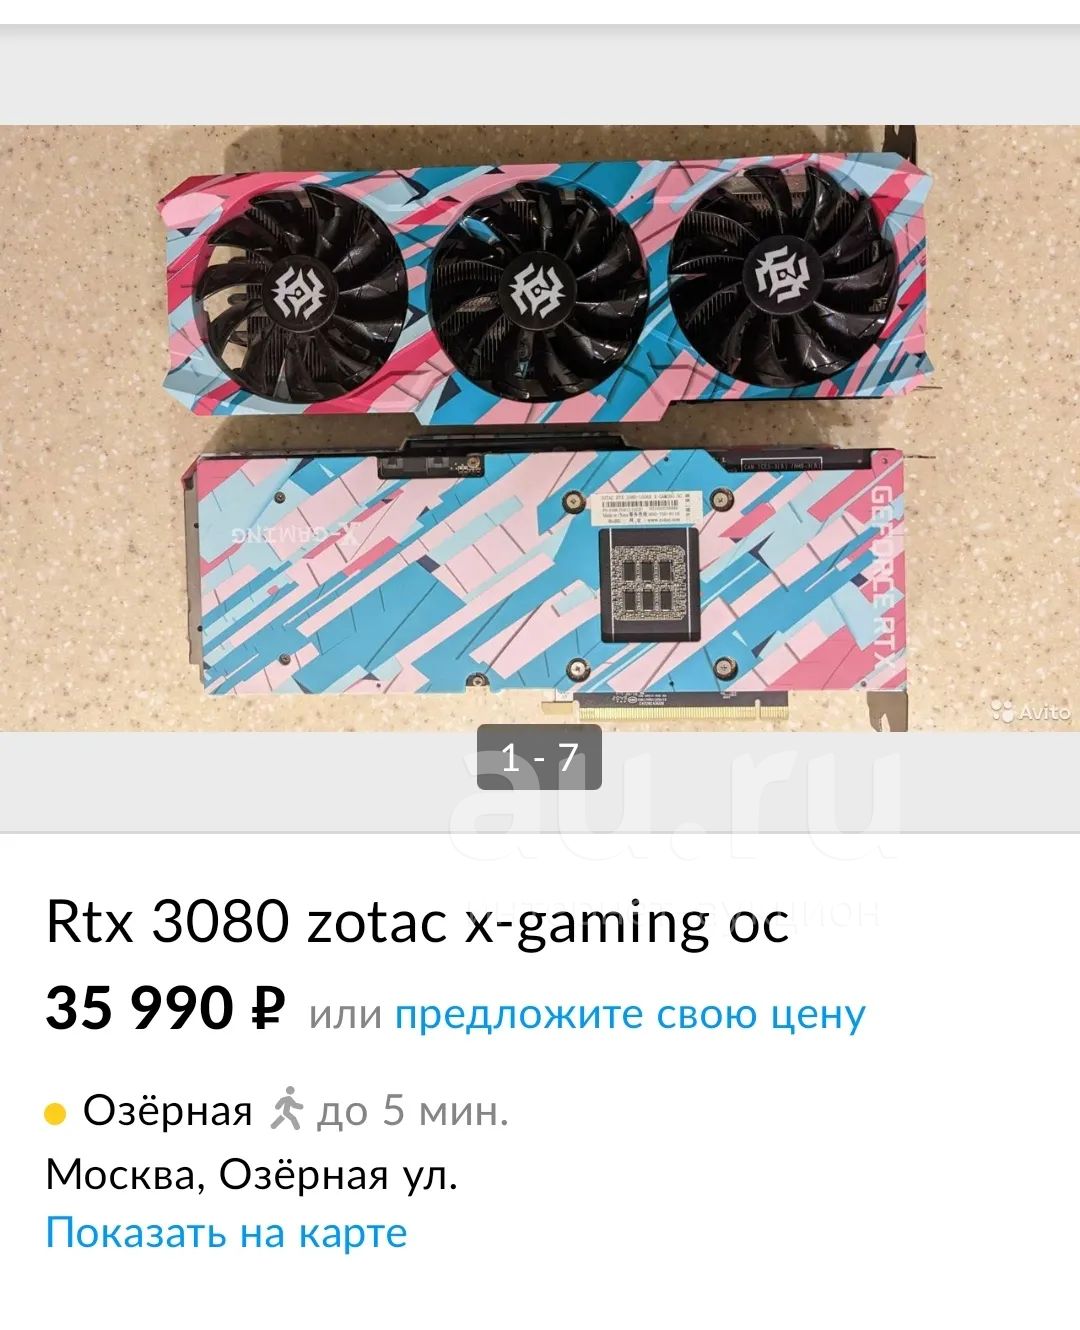Image resolution: width=1080 pixels, height=1330 pixels.
Task: Click the address Москва, Озёрная ул.
Action: click(x=252, y=1174)
